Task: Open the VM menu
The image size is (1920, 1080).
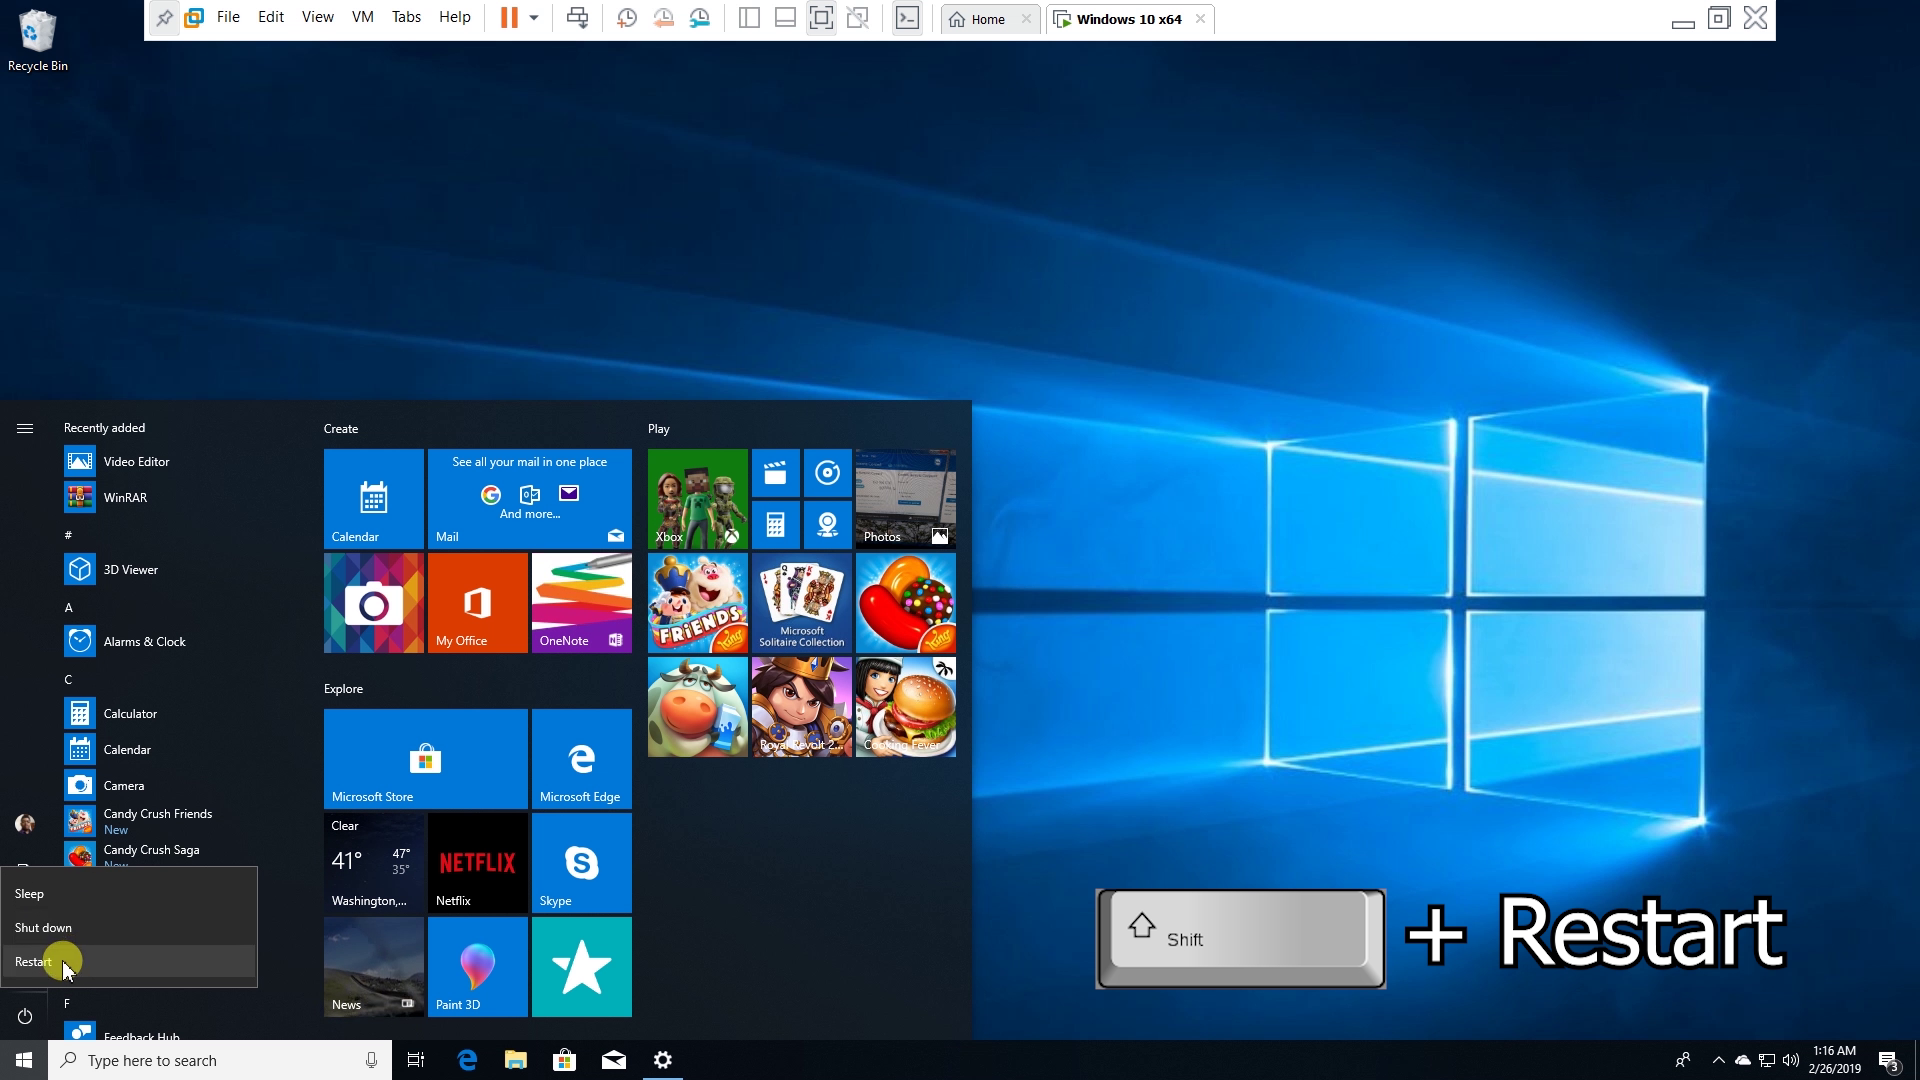Action: (362, 17)
